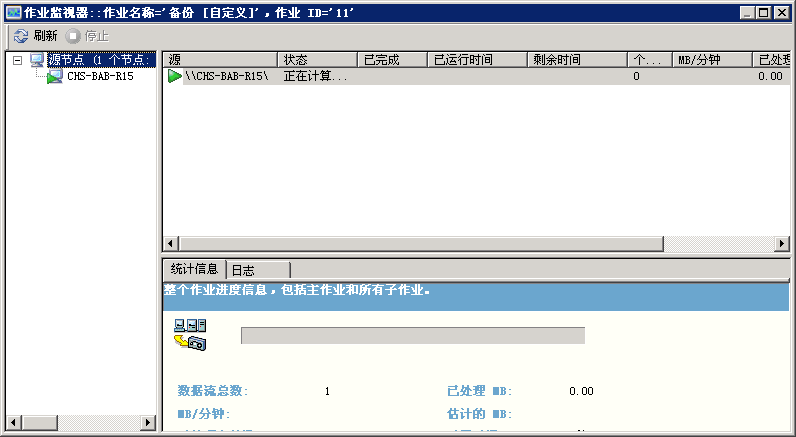
Task: Click the Stop (停止) toolbar button
Action: point(87,36)
